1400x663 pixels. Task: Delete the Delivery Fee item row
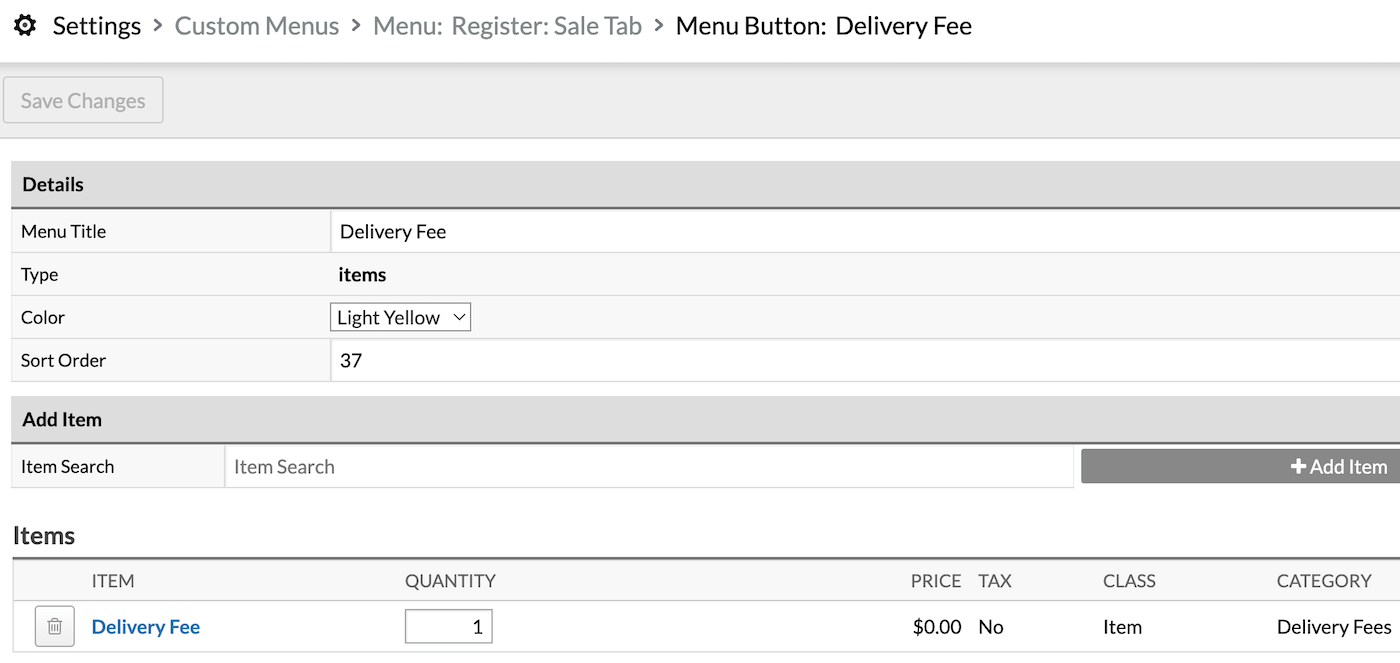[x=55, y=627]
